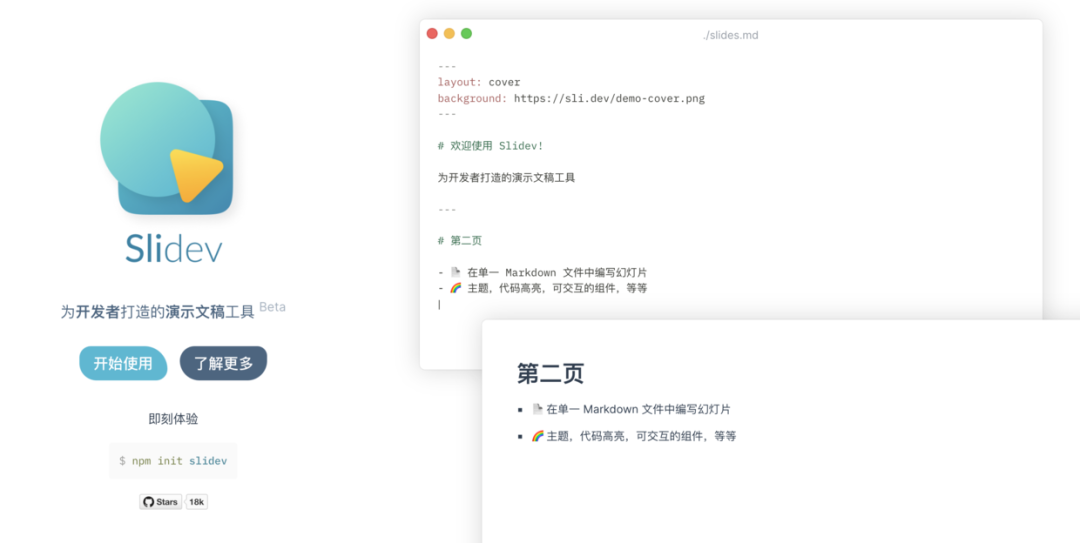
Task: Click the 'layout: cover' line in editor
Action: 479,82
